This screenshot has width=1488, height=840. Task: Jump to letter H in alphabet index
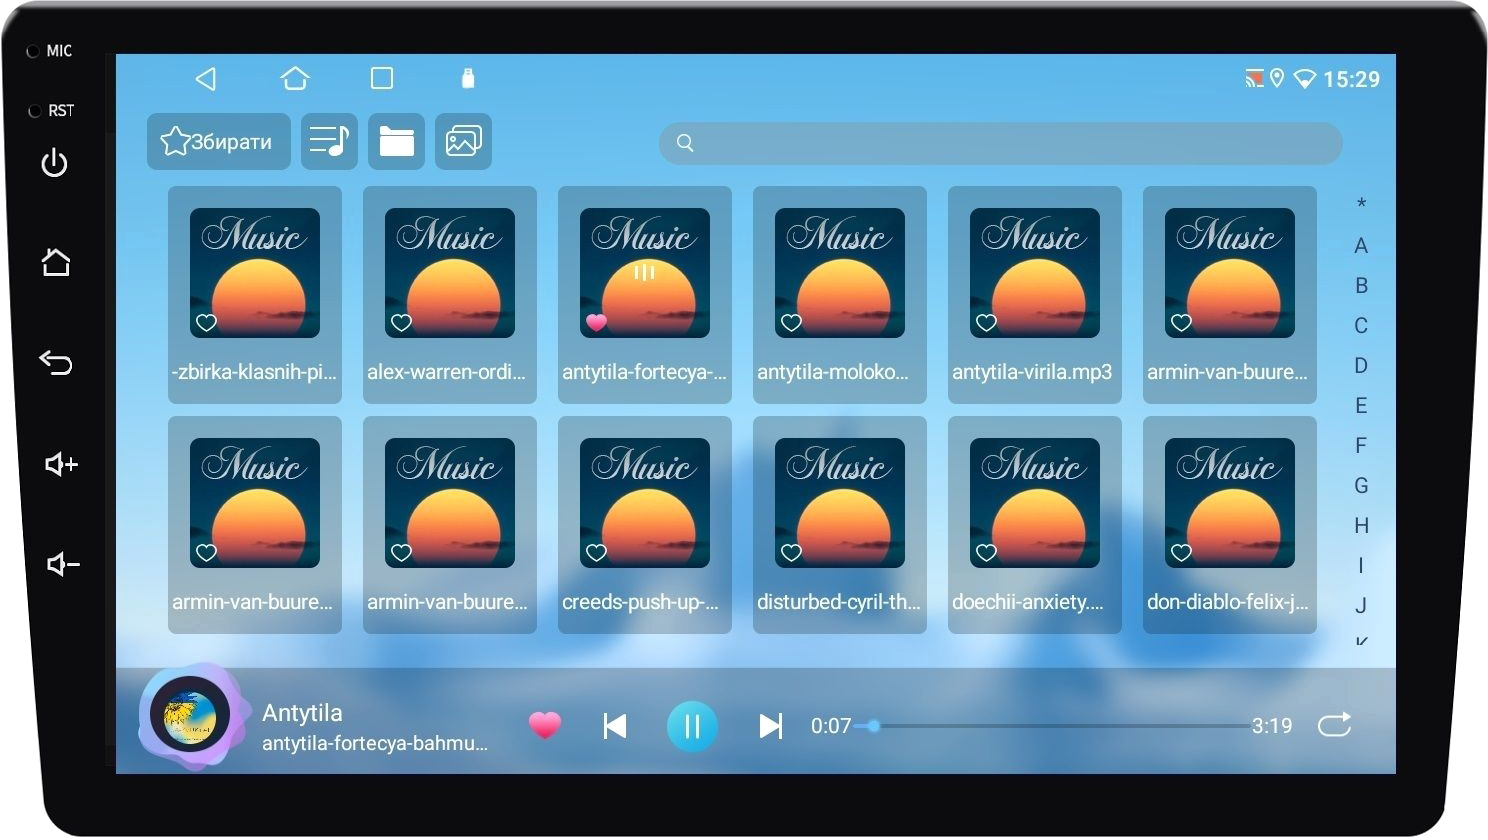(x=1361, y=525)
